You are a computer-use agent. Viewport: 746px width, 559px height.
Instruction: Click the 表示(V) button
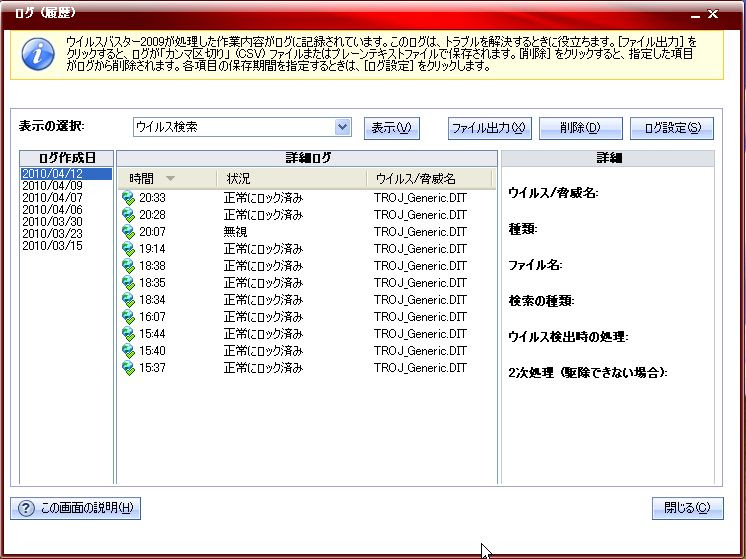tap(392, 128)
